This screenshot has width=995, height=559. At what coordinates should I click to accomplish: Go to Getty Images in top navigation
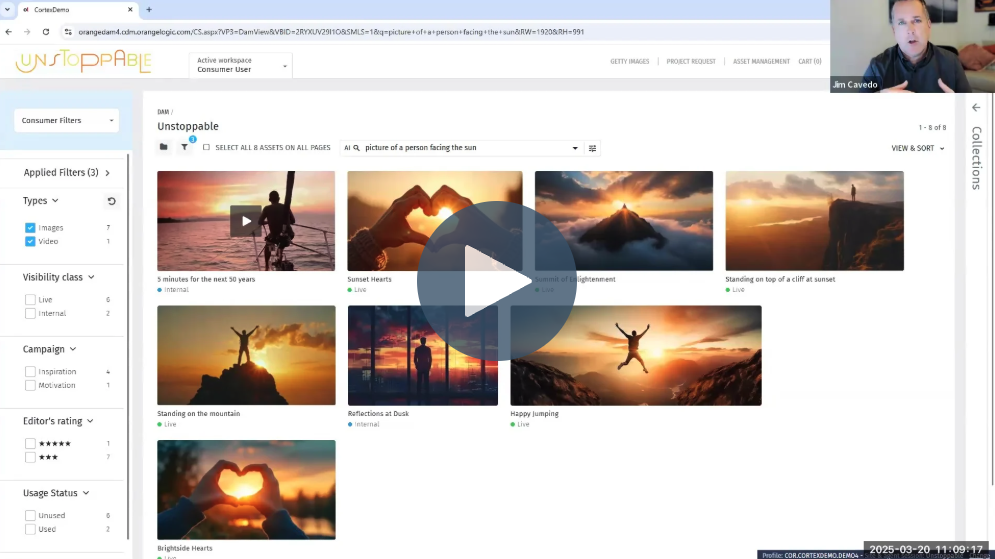coord(629,62)
